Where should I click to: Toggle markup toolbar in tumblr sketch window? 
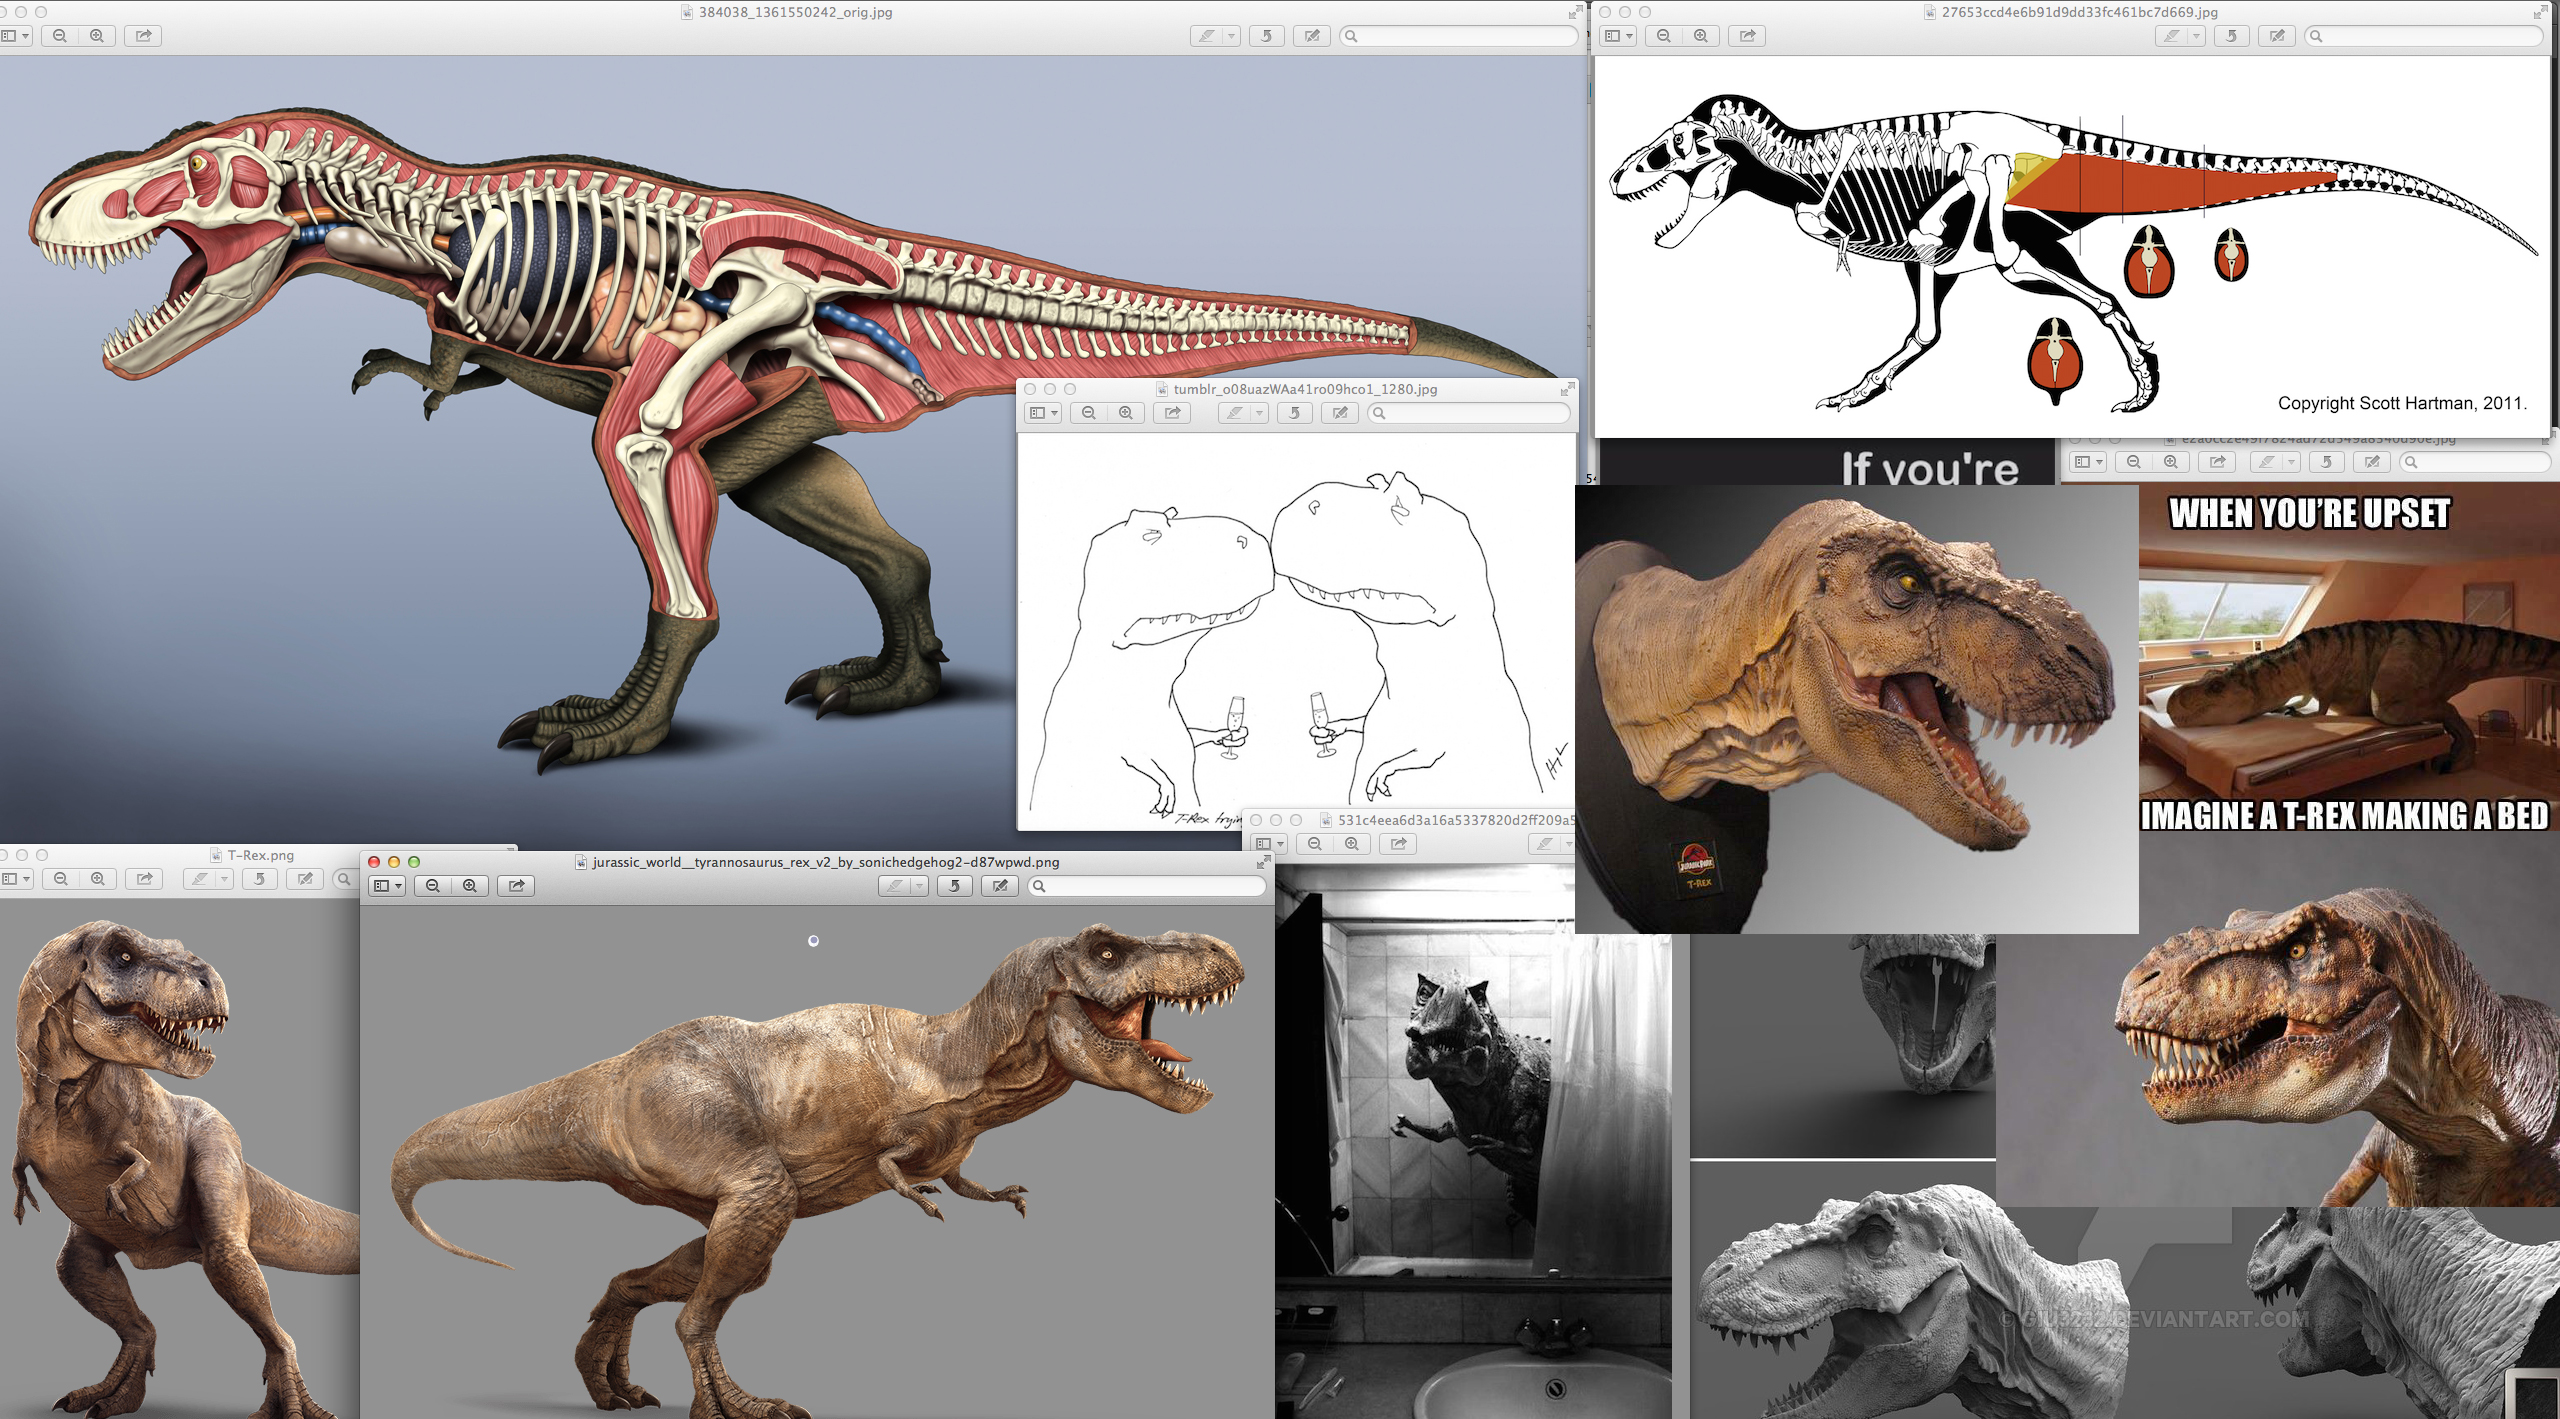(x=1340, y=413)
